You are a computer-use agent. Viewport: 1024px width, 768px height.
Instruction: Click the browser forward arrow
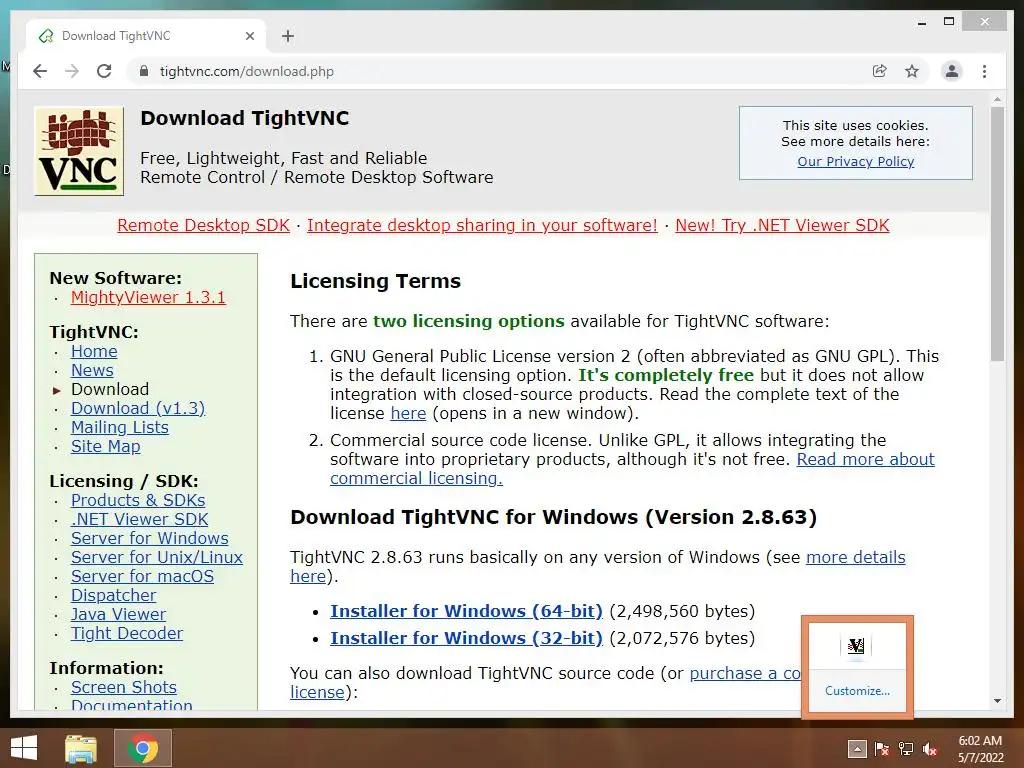pos(72,71)
